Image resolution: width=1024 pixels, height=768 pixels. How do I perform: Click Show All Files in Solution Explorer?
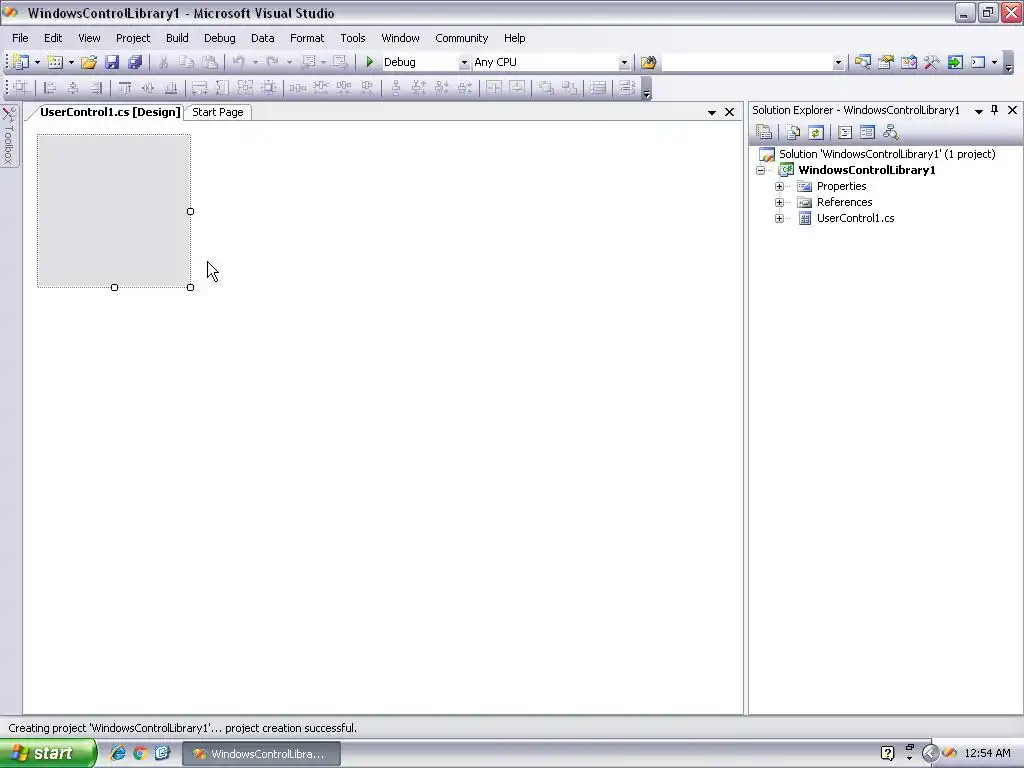click(x=793, y=133)
